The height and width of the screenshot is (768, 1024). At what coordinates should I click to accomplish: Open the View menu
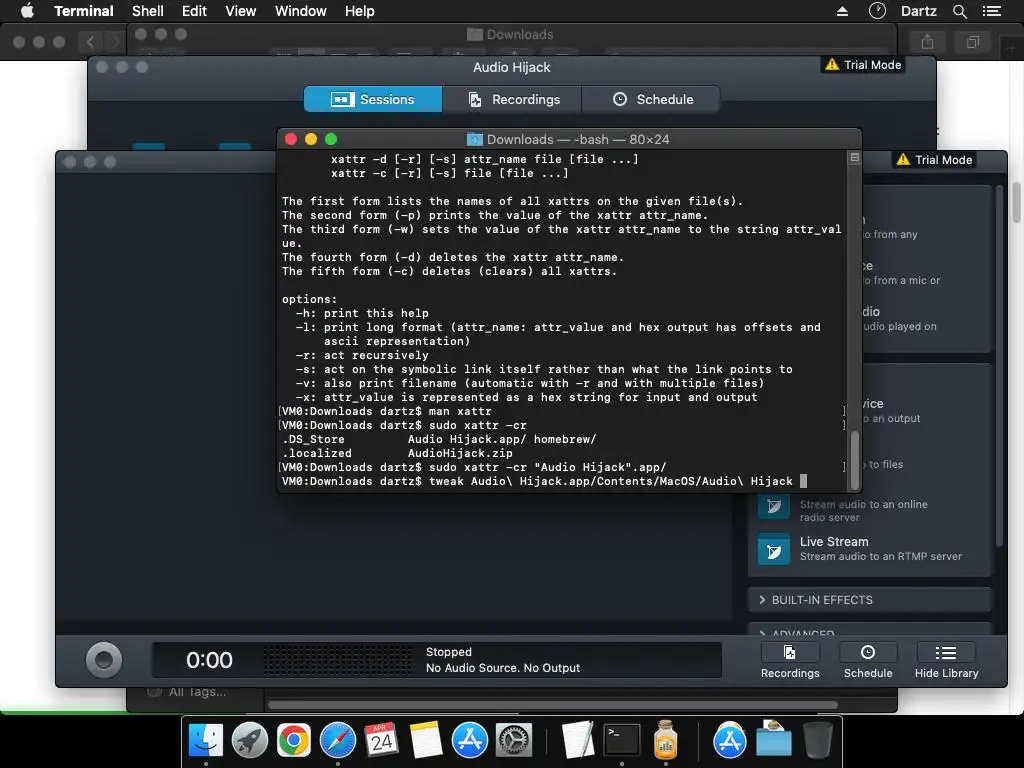(240, 11)
